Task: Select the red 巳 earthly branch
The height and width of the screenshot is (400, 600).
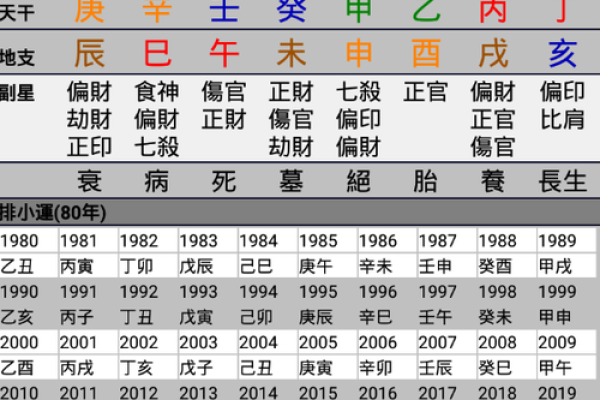Action: (157, 53)
